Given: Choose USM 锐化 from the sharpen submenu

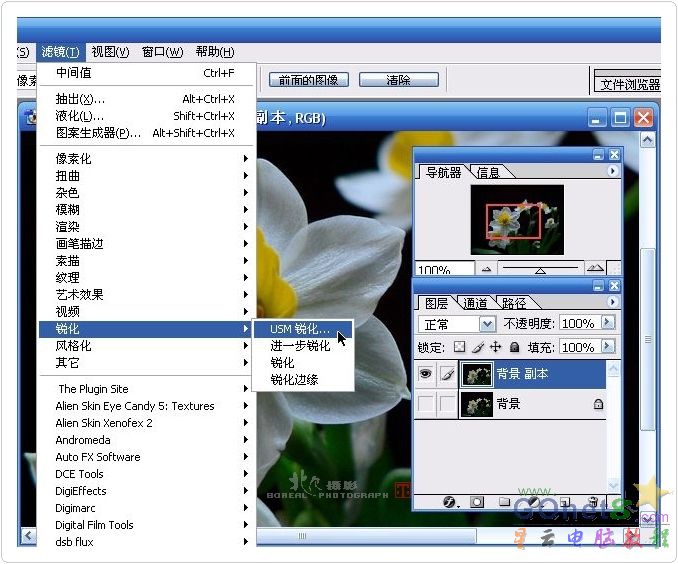Looking at the screenshot, I should pyautogui.click(x=299, y=328).
